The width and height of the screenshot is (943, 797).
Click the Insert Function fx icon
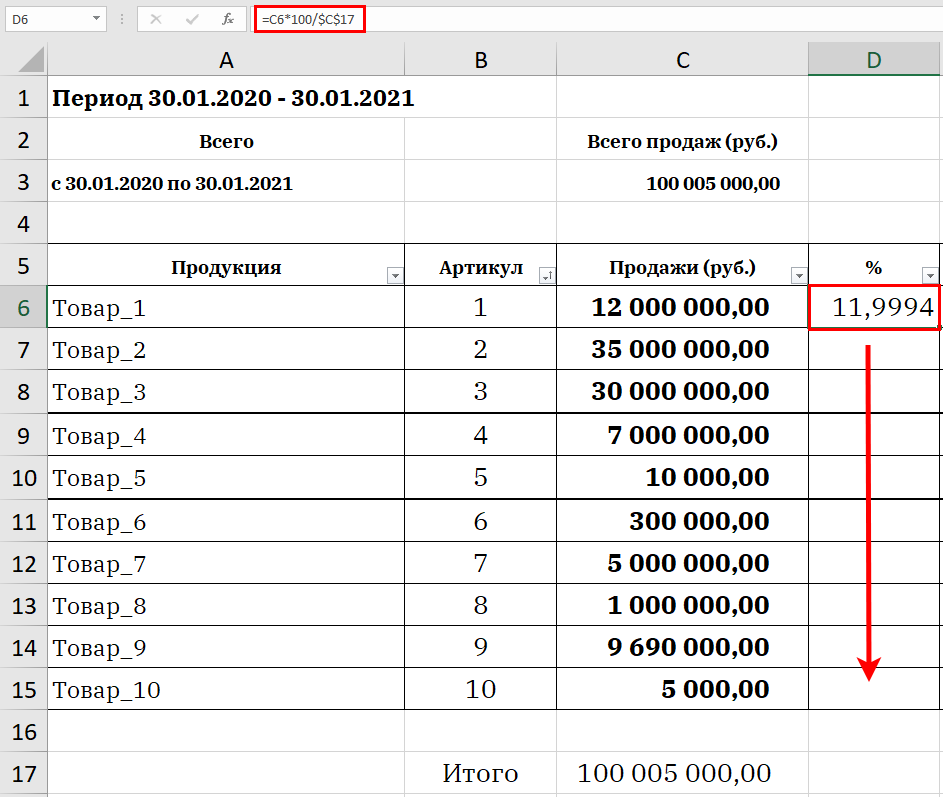(228, 19)
